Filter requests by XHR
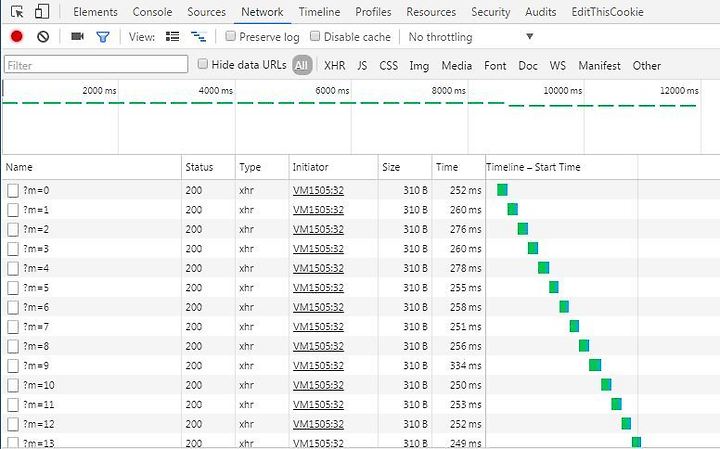 click(x=335, y=66)
